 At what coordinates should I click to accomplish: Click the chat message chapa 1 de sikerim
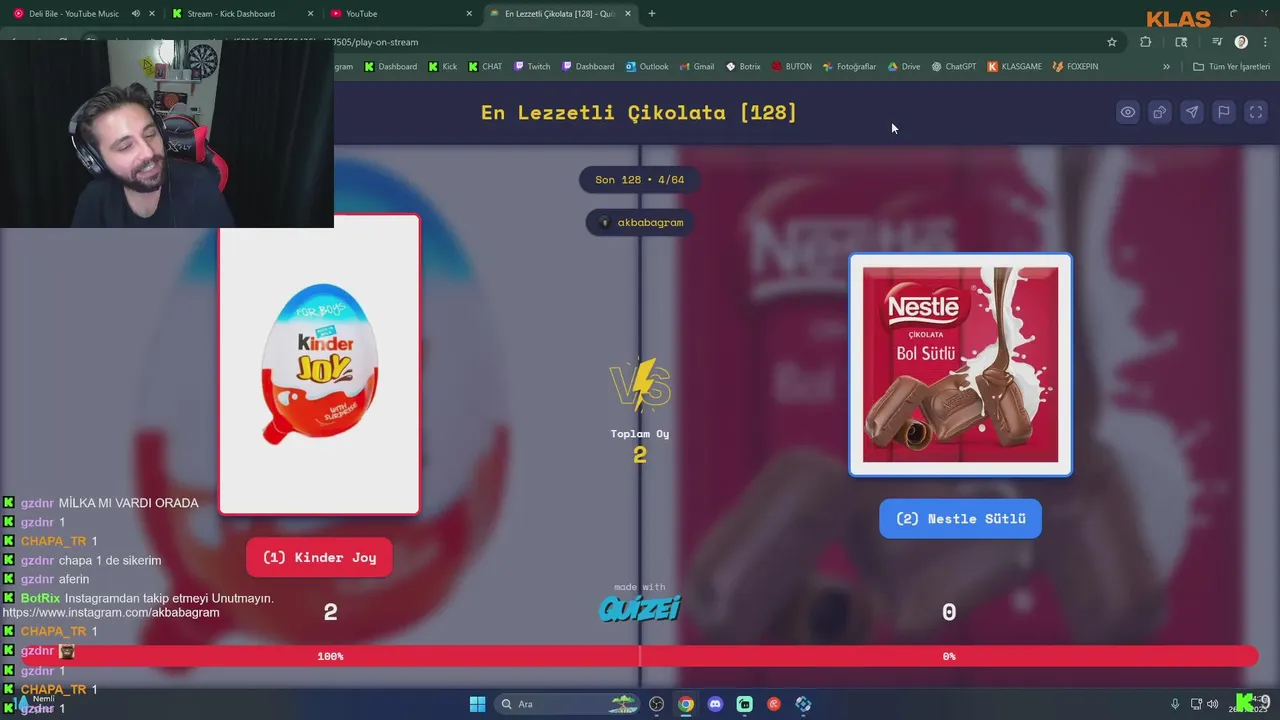click(110, 560)
